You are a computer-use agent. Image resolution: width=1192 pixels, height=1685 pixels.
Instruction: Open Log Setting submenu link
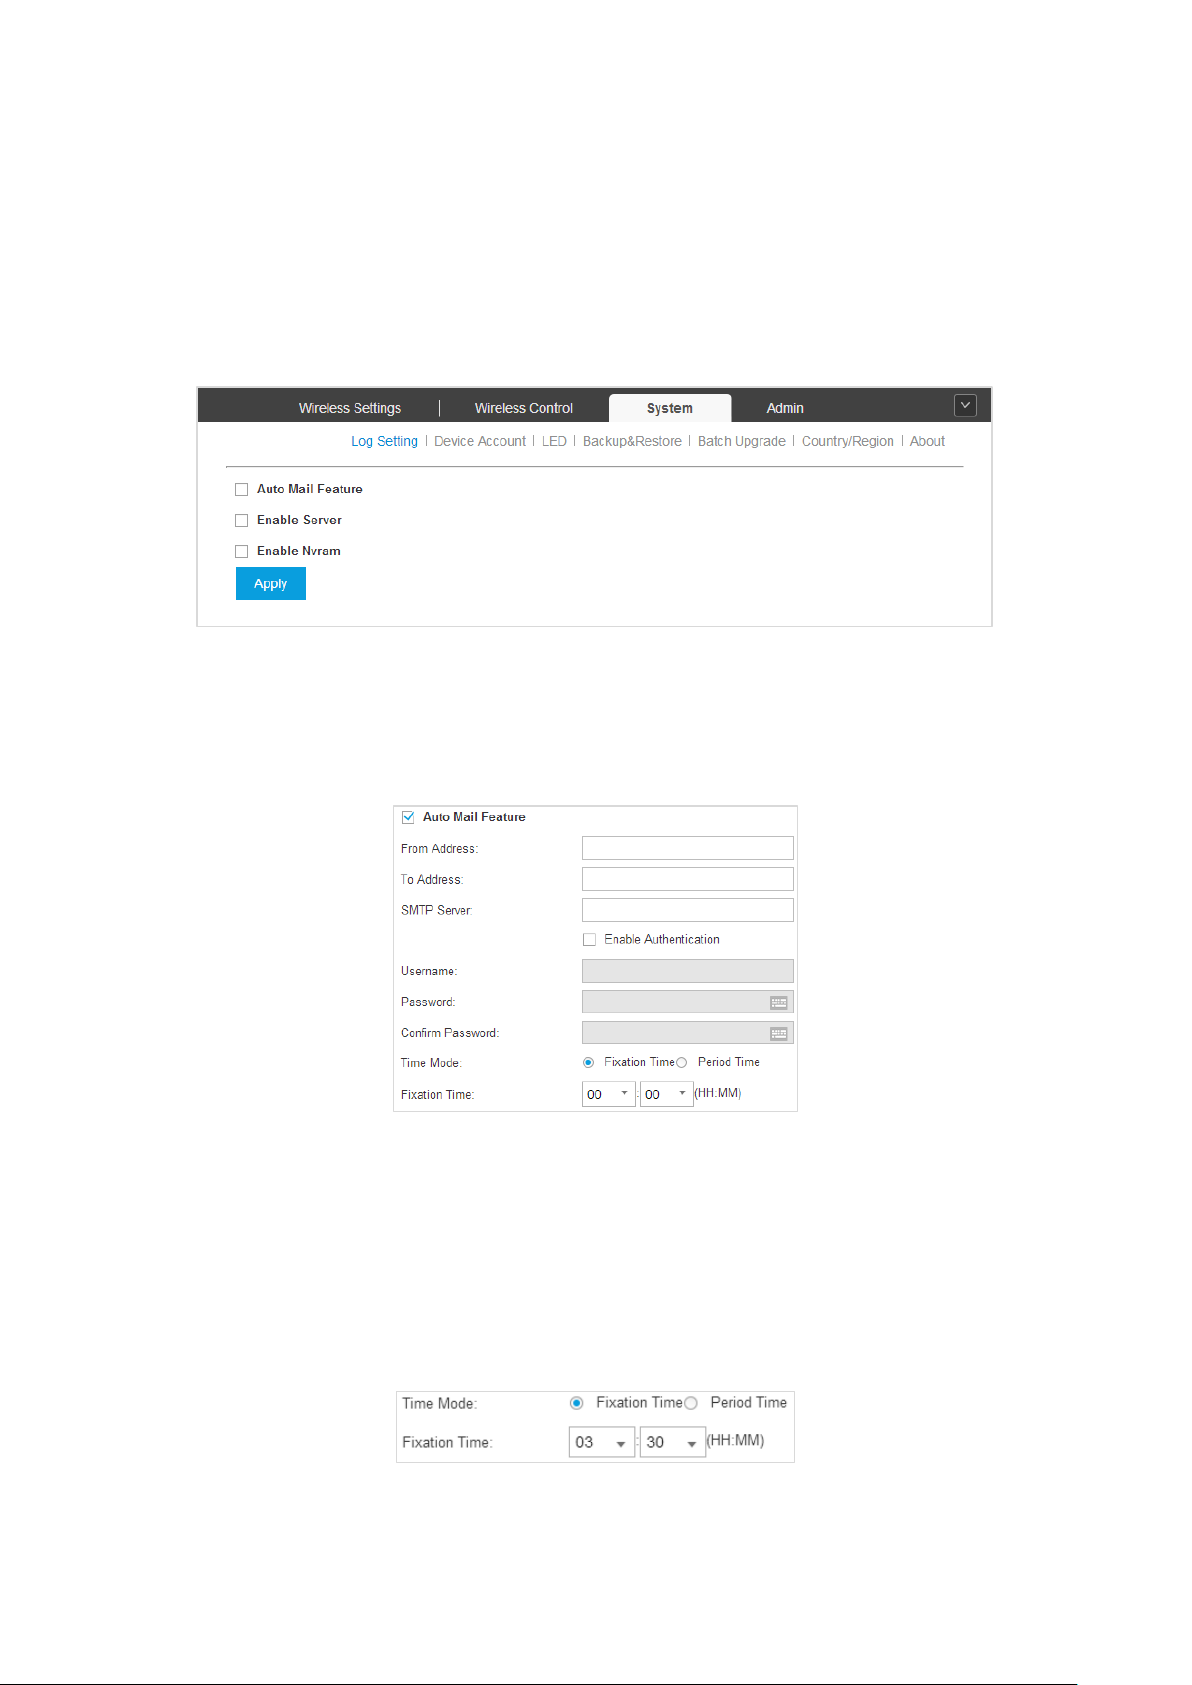384,441
